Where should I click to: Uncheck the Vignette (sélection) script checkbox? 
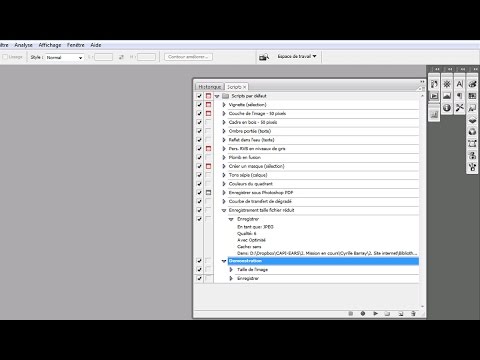click(x=199, y=105)
